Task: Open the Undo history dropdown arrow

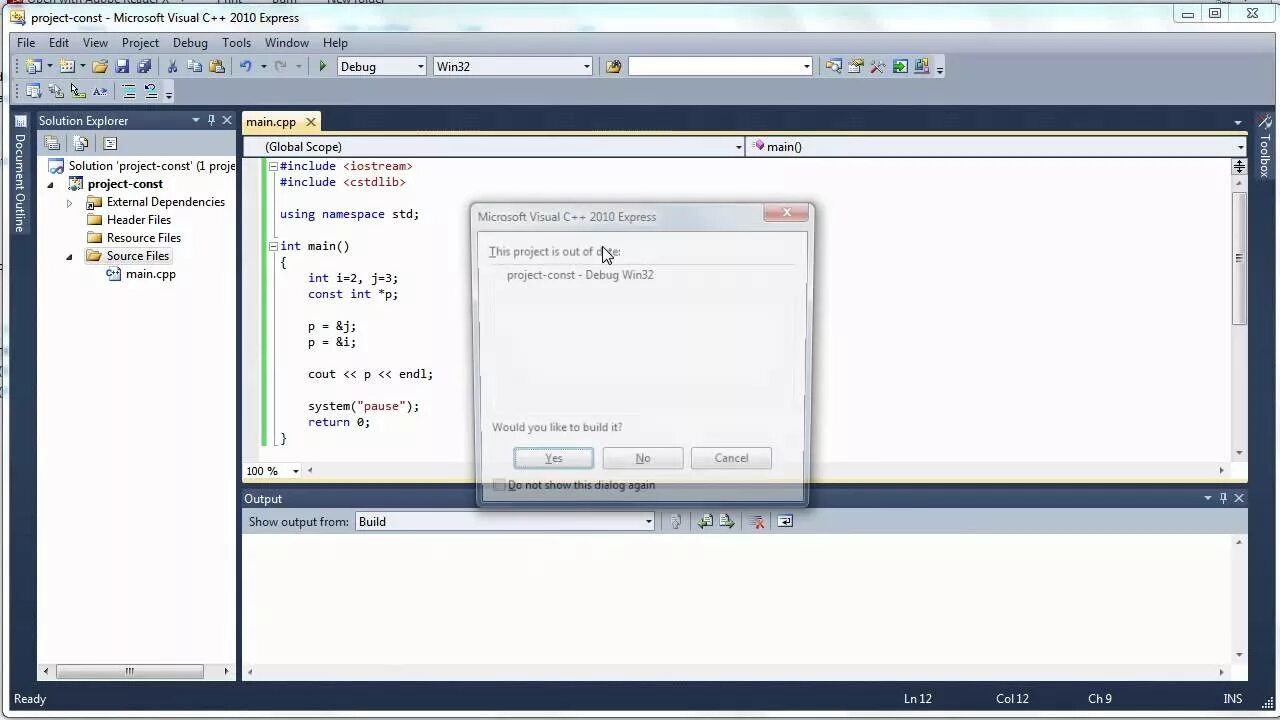Action: pyautogui.click(x=263, y=66)
